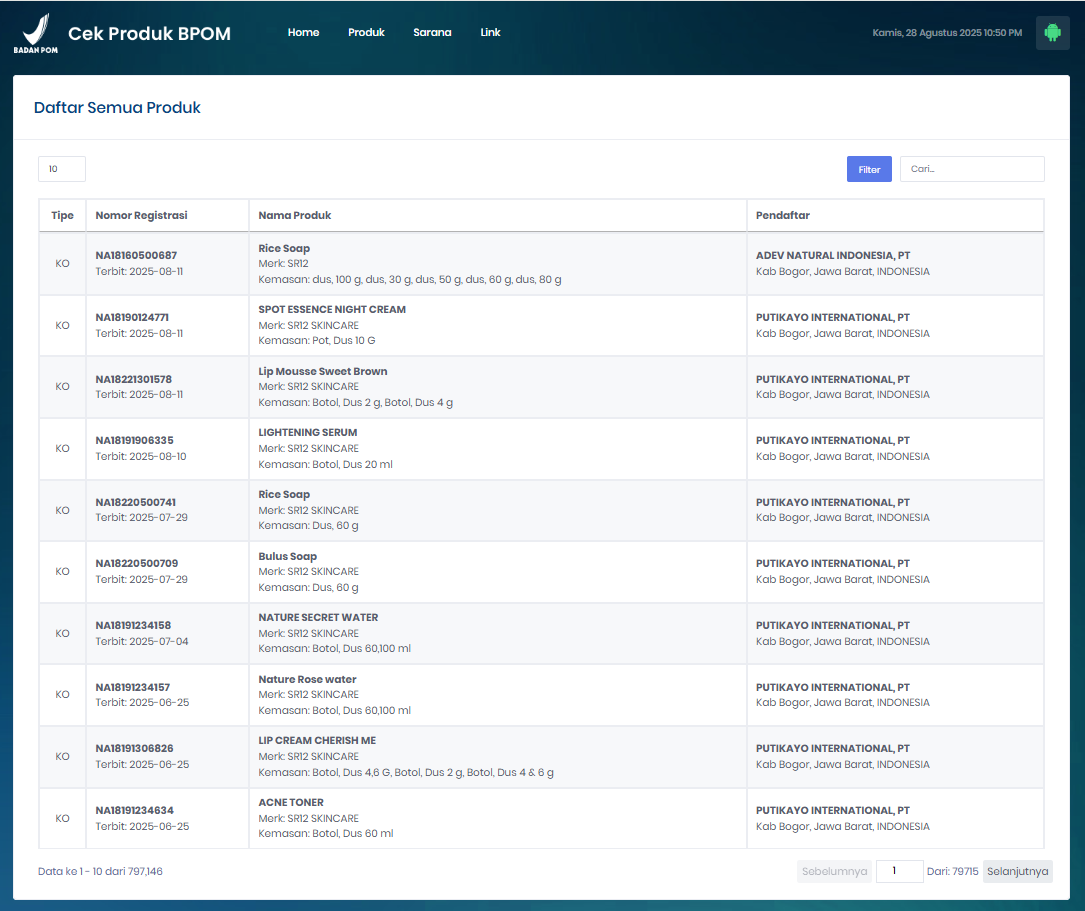Click the green Android app icon

(x=1052, y=33)
